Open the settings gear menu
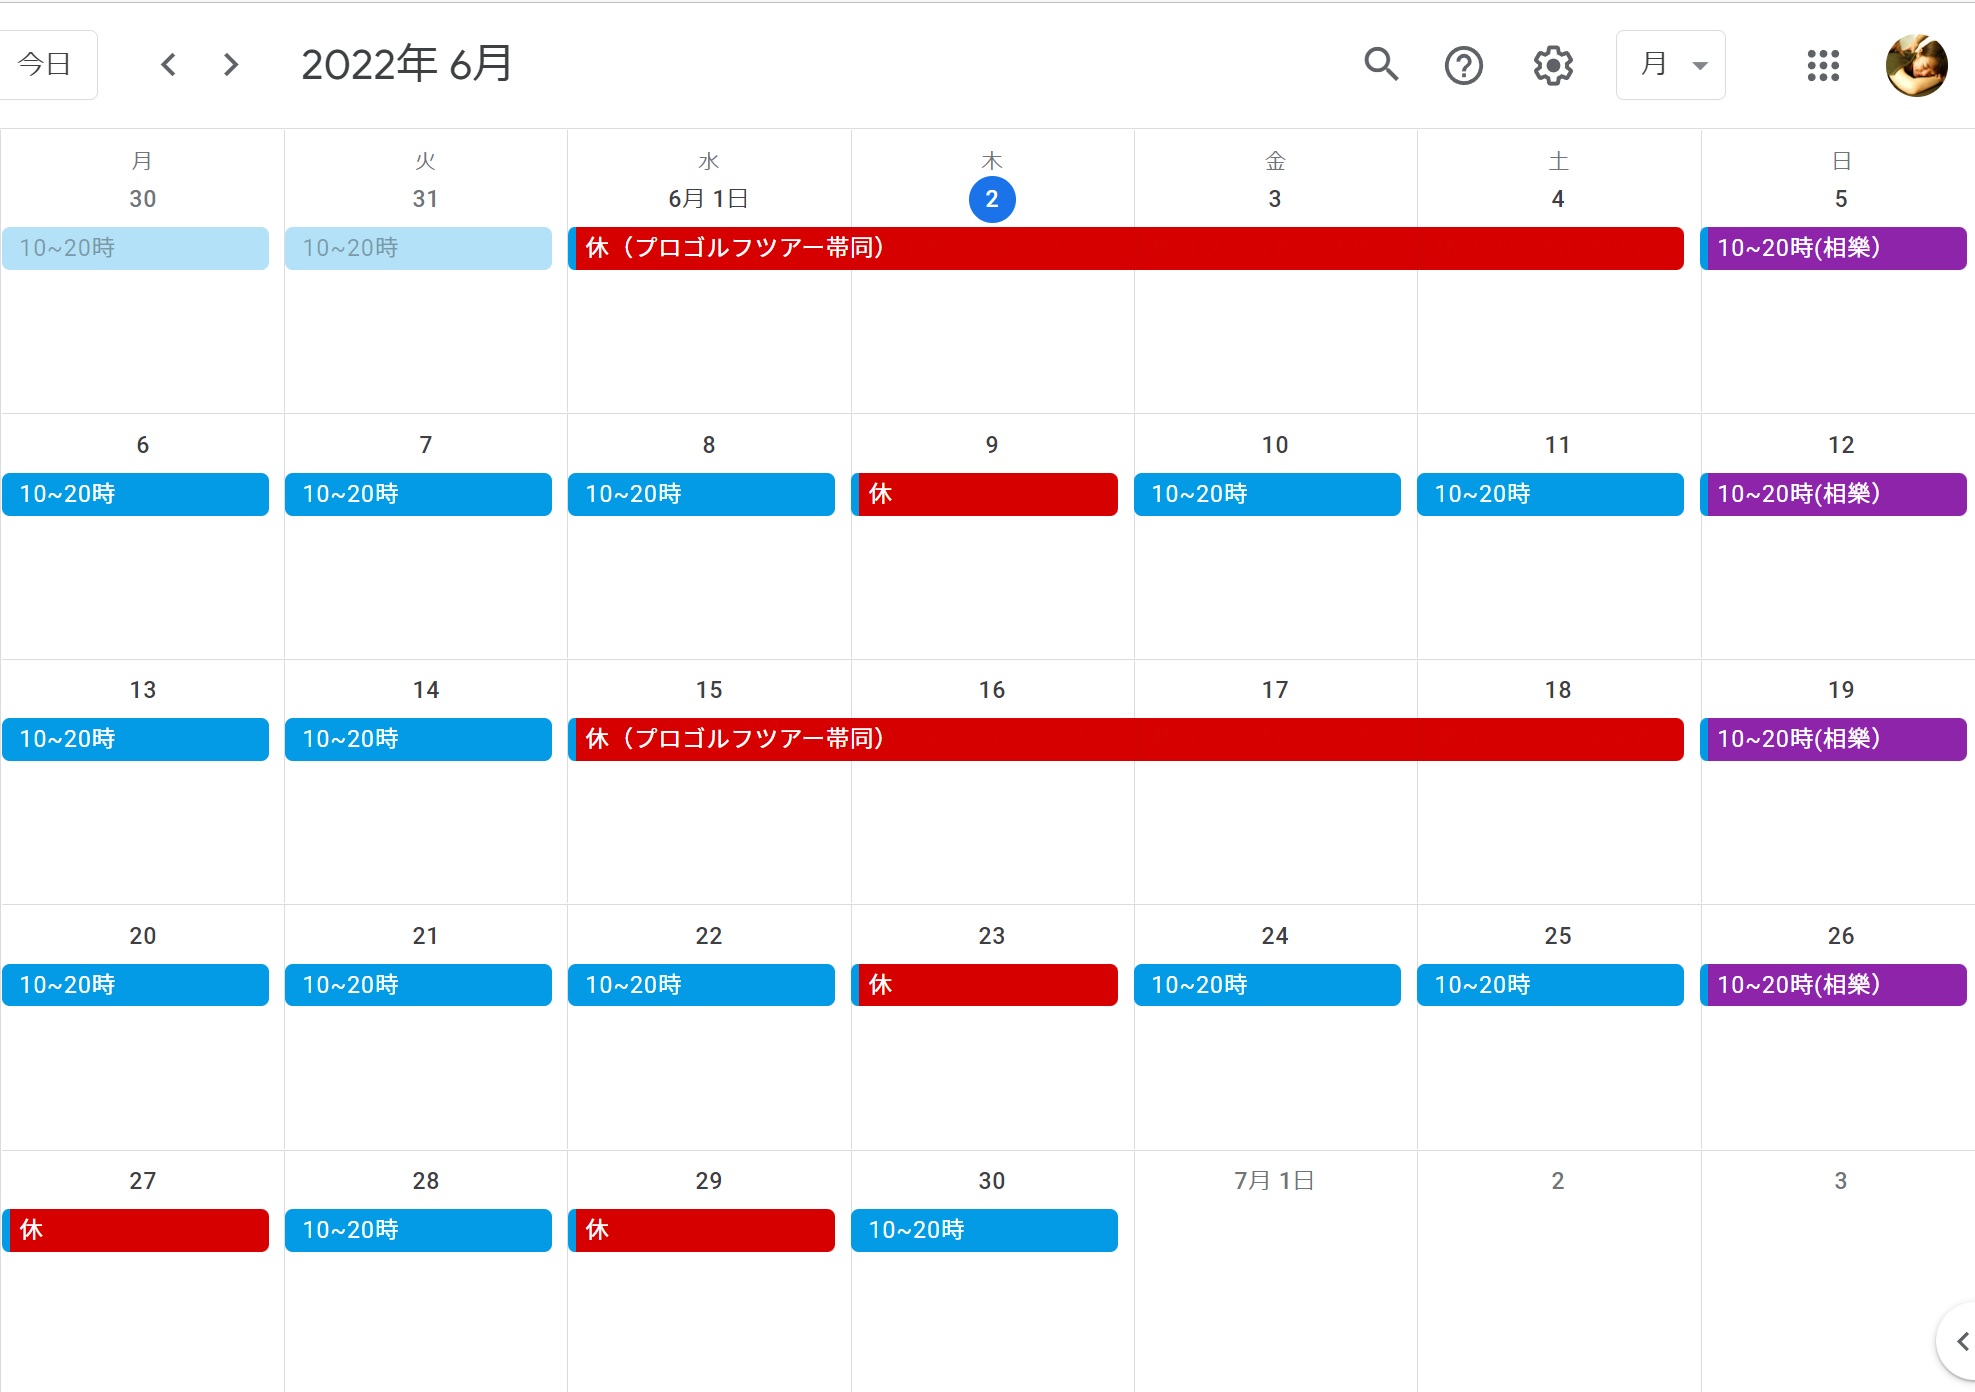Image resolution: width=1975 pixels, height=1392 pixels. (x=1553, y=66)
